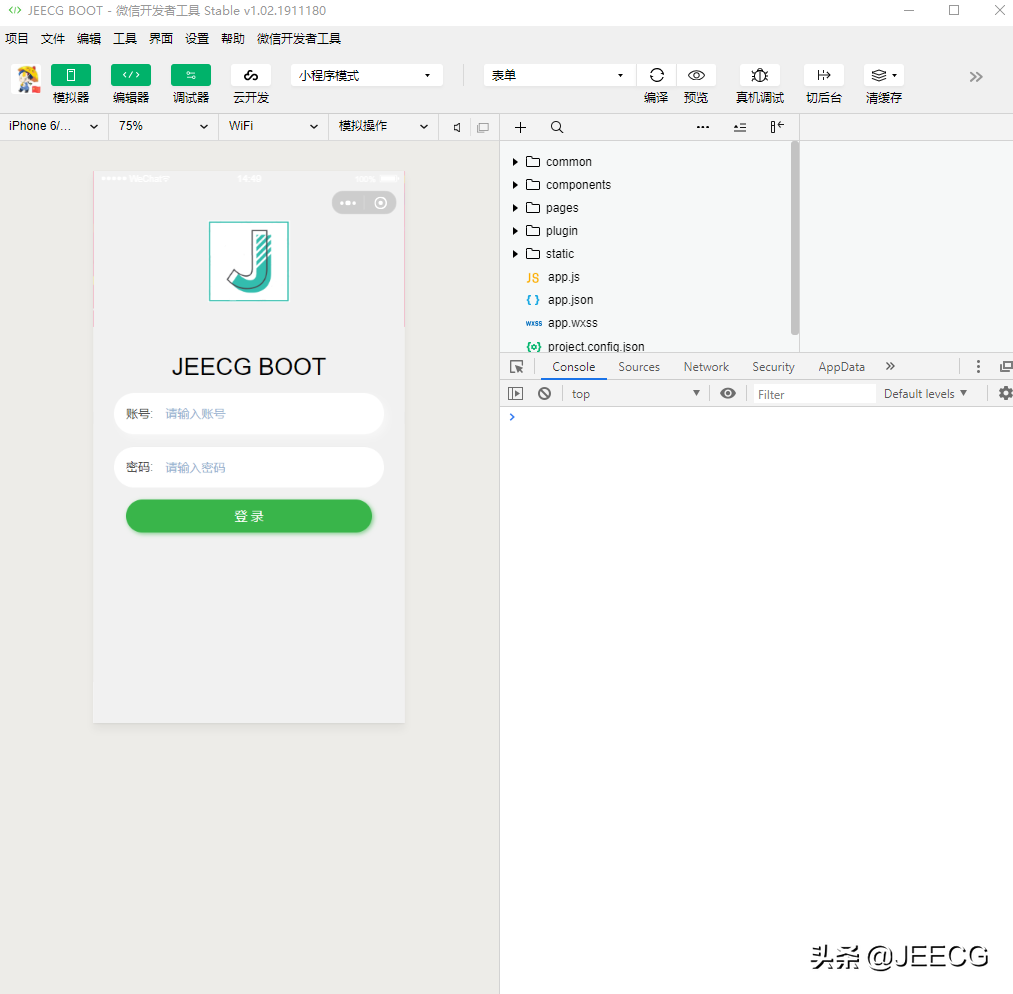Open the WiFi network dropdown
1013x994 pixels.
273,127
